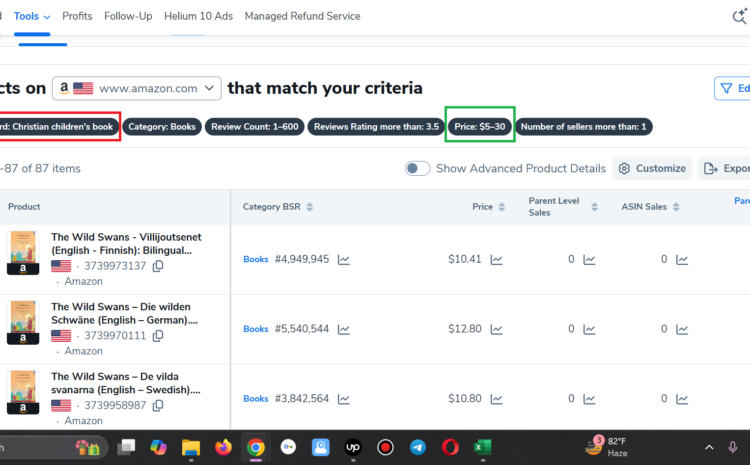Viewport: 750px width, 465px height.
Task: Open Parent Level Sales chart for German edition
Action: [589, 330]
